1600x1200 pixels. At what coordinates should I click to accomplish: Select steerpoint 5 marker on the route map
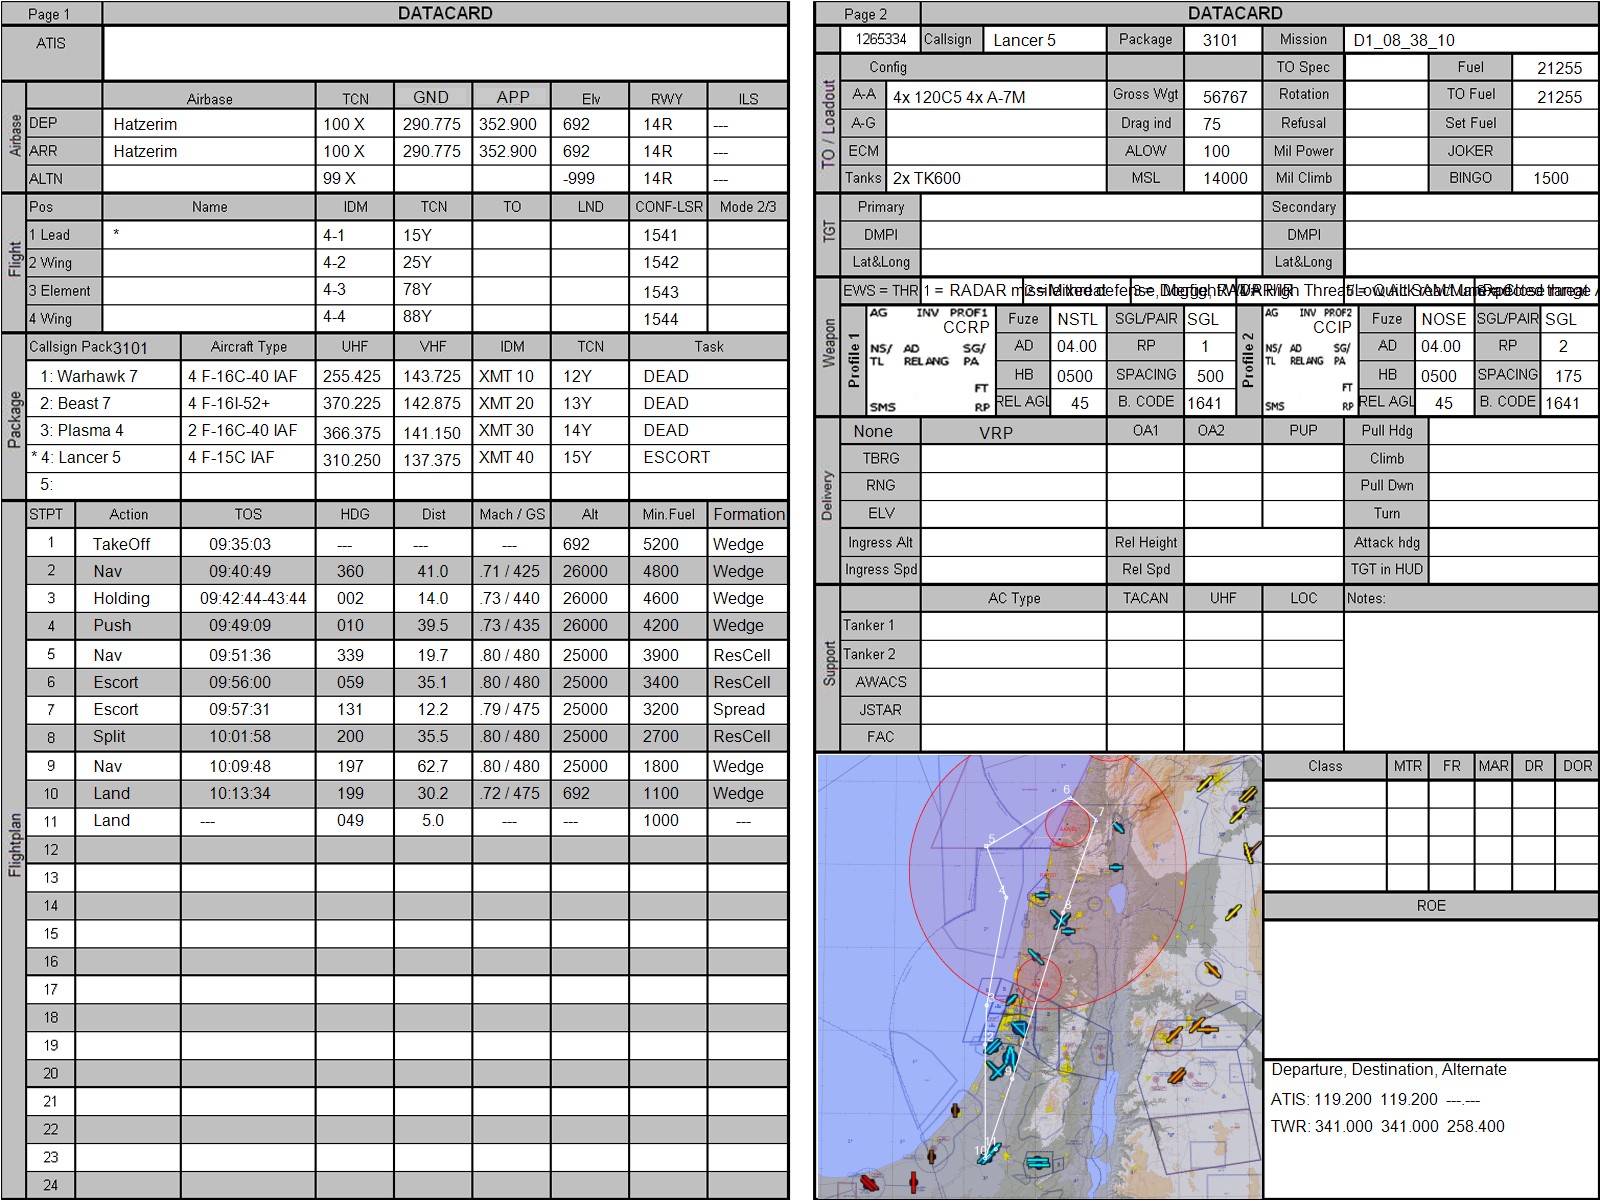pos(987,848)
